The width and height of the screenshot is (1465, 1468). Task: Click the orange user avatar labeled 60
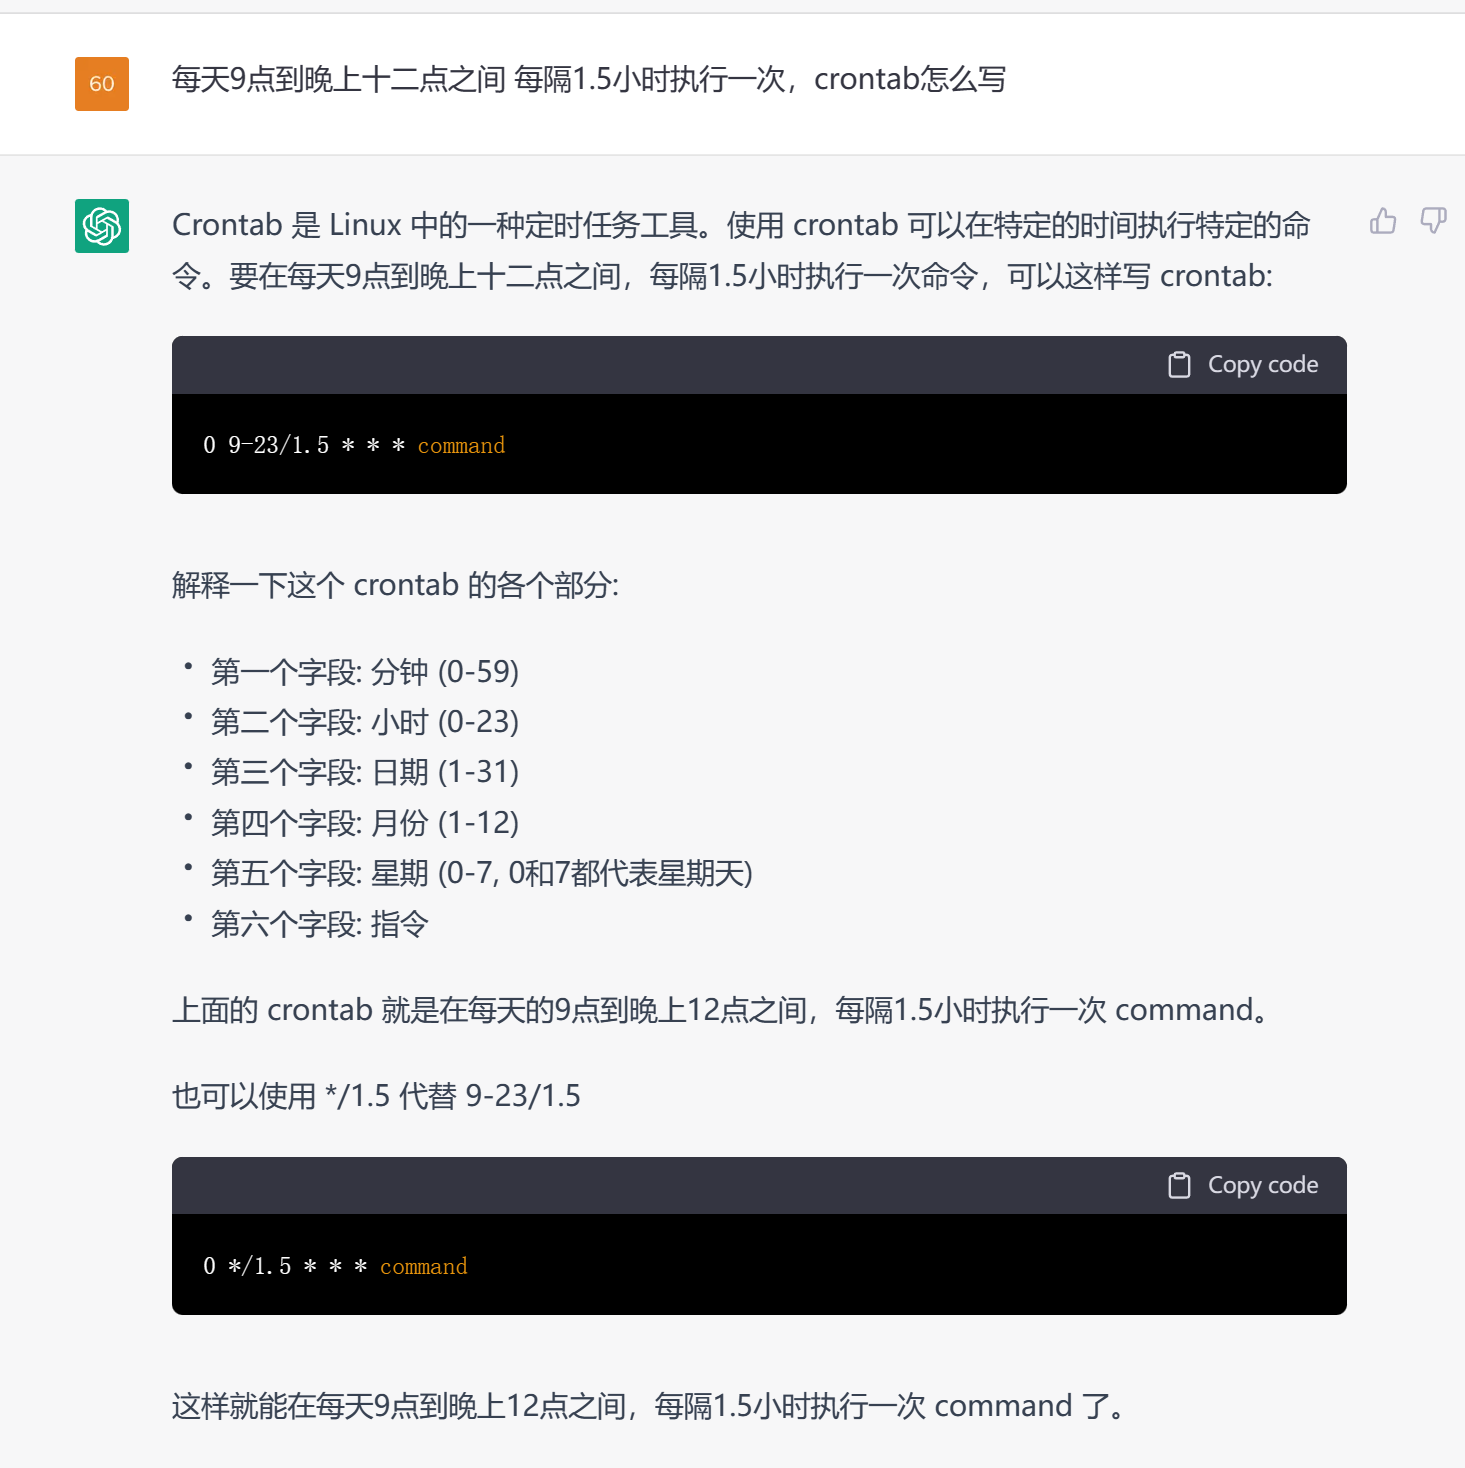(x=102, y=84)
